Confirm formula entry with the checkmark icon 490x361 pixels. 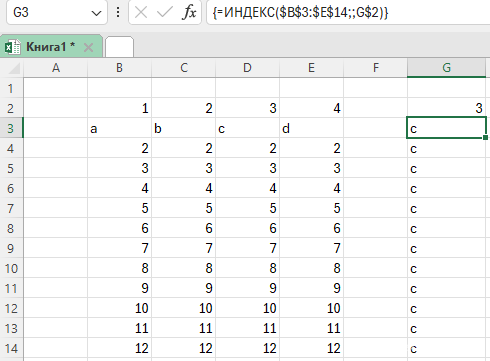point(165,13)
